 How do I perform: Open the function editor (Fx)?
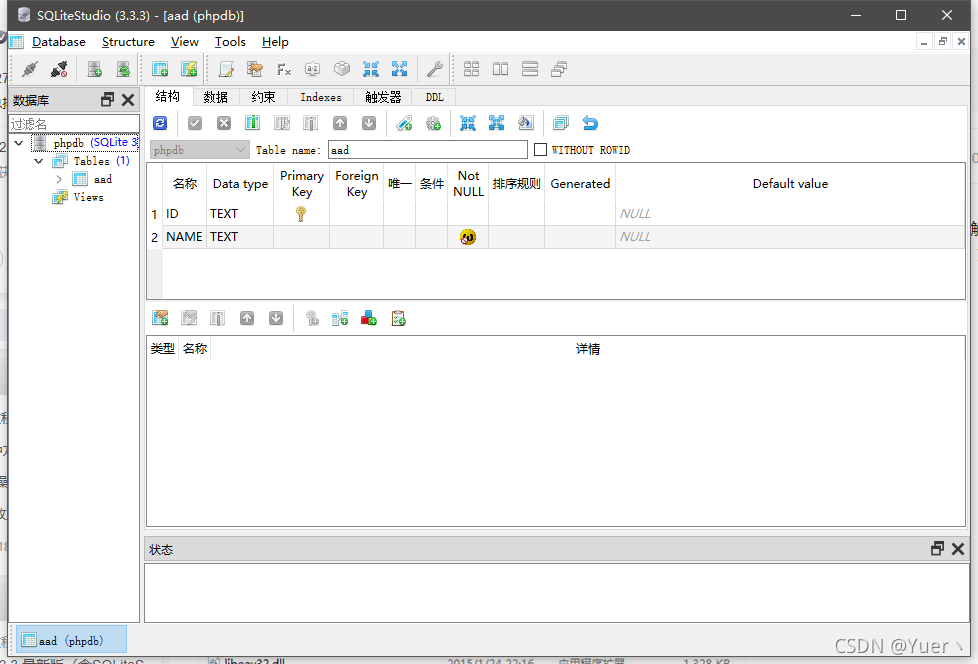(283, 69)
